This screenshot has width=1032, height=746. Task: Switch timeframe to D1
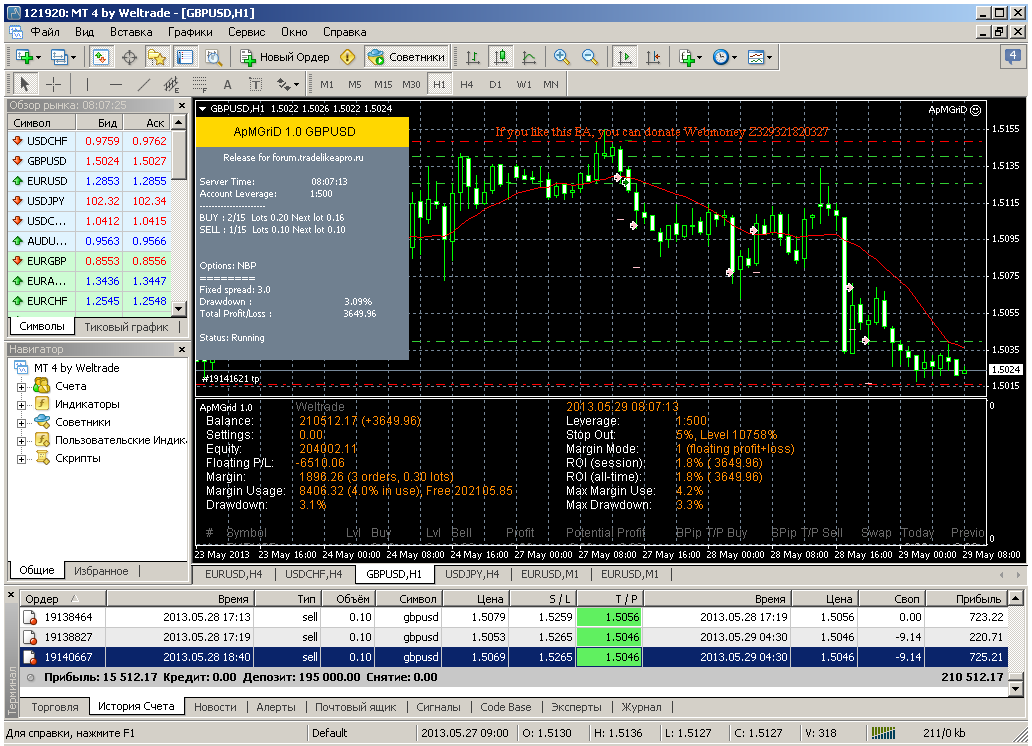pos(495,84)
